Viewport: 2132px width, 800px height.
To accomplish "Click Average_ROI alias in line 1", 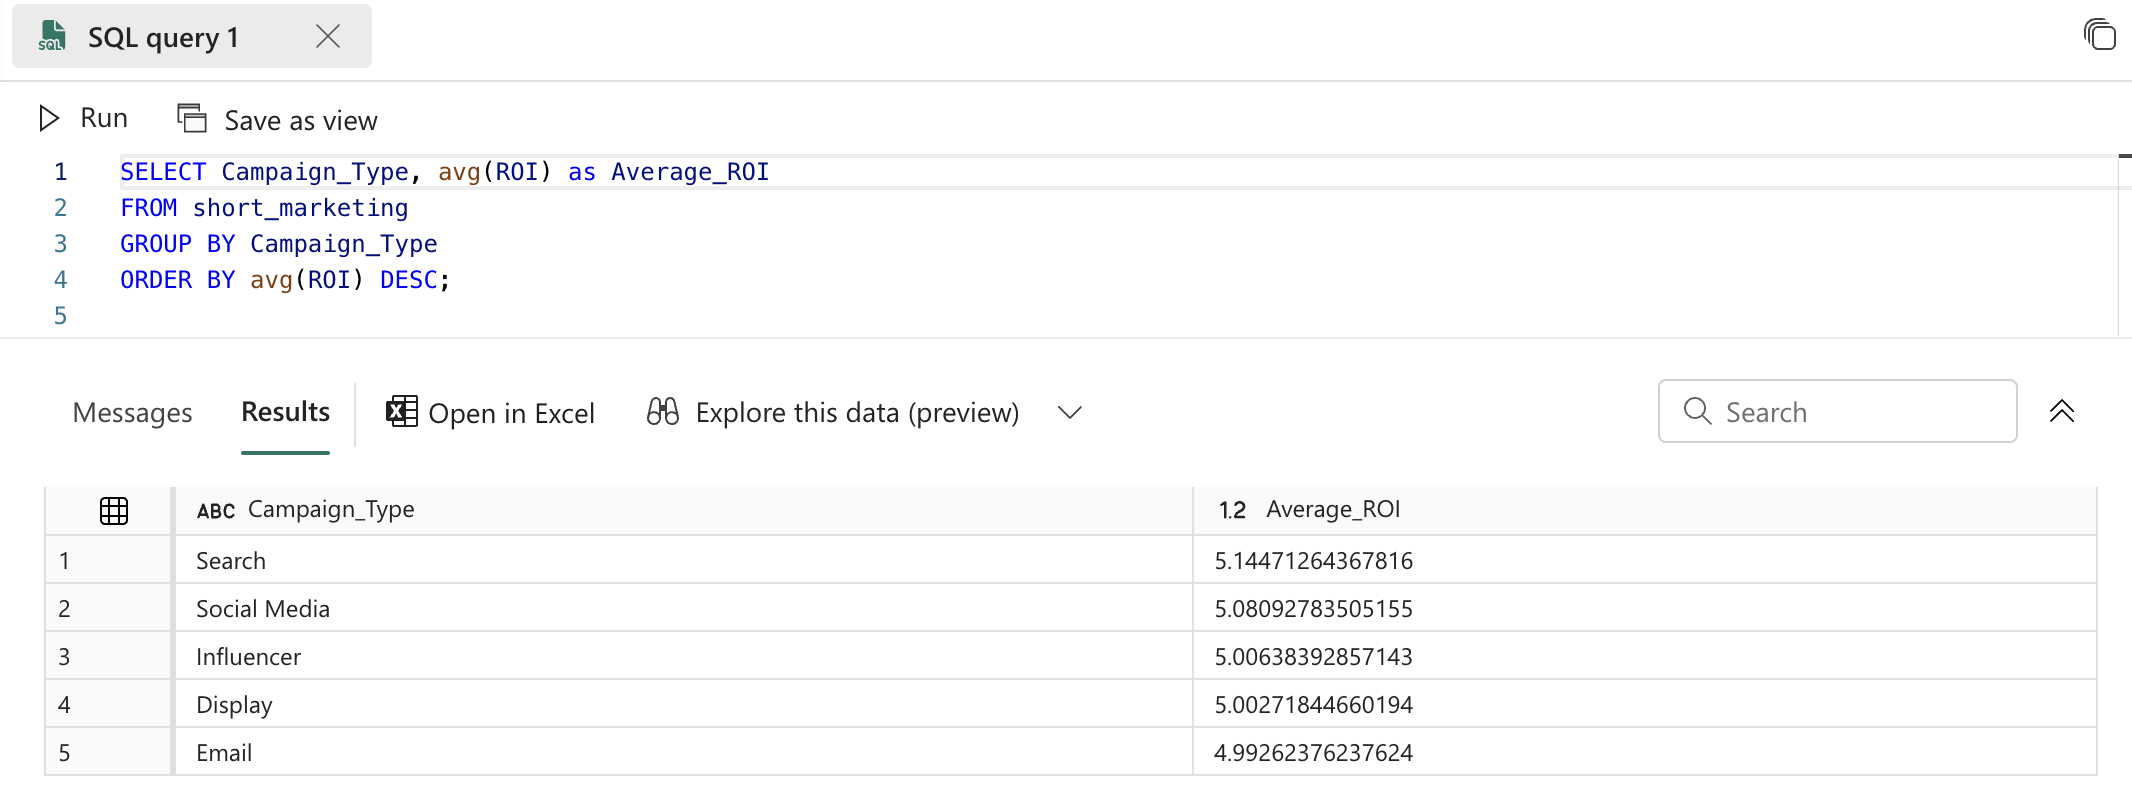I will 690,172.
